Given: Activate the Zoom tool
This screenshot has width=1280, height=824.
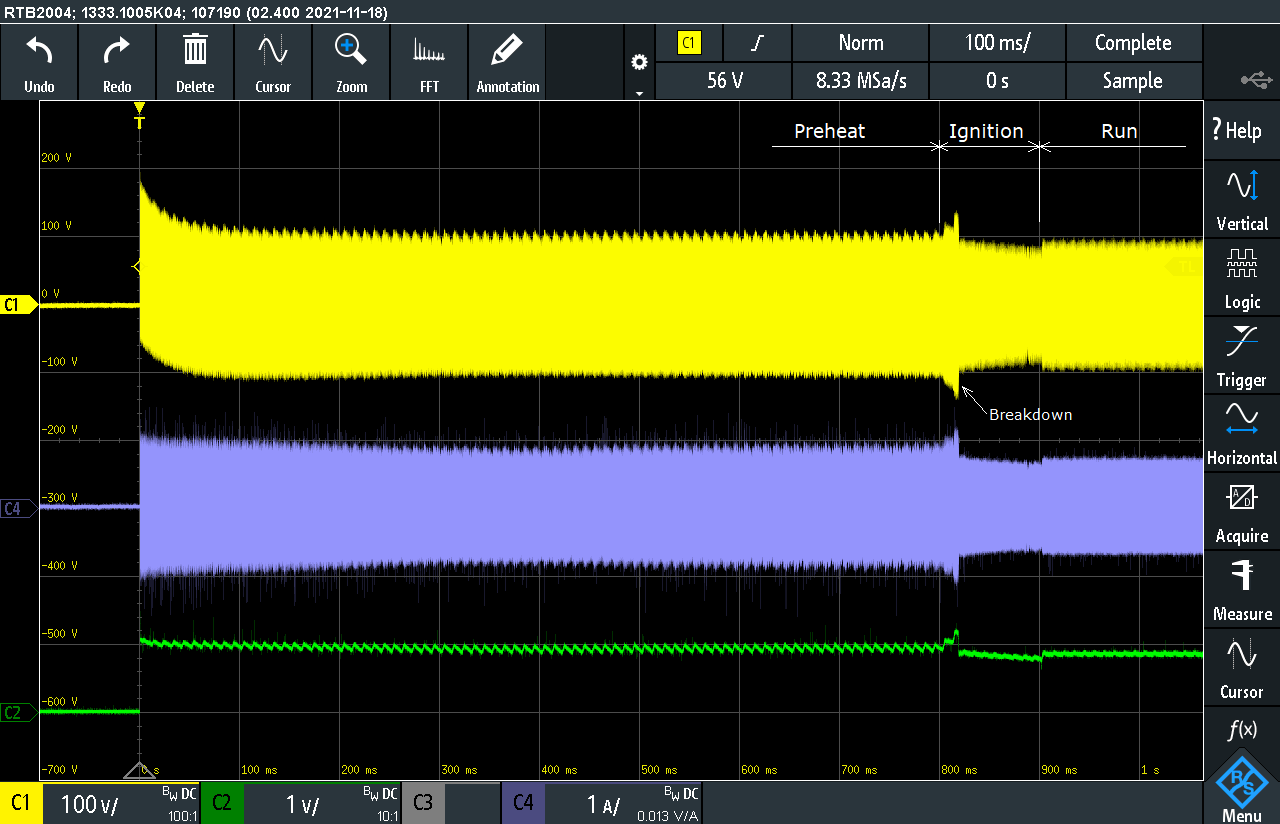Looking at the screenshot, I should (351, 62).
